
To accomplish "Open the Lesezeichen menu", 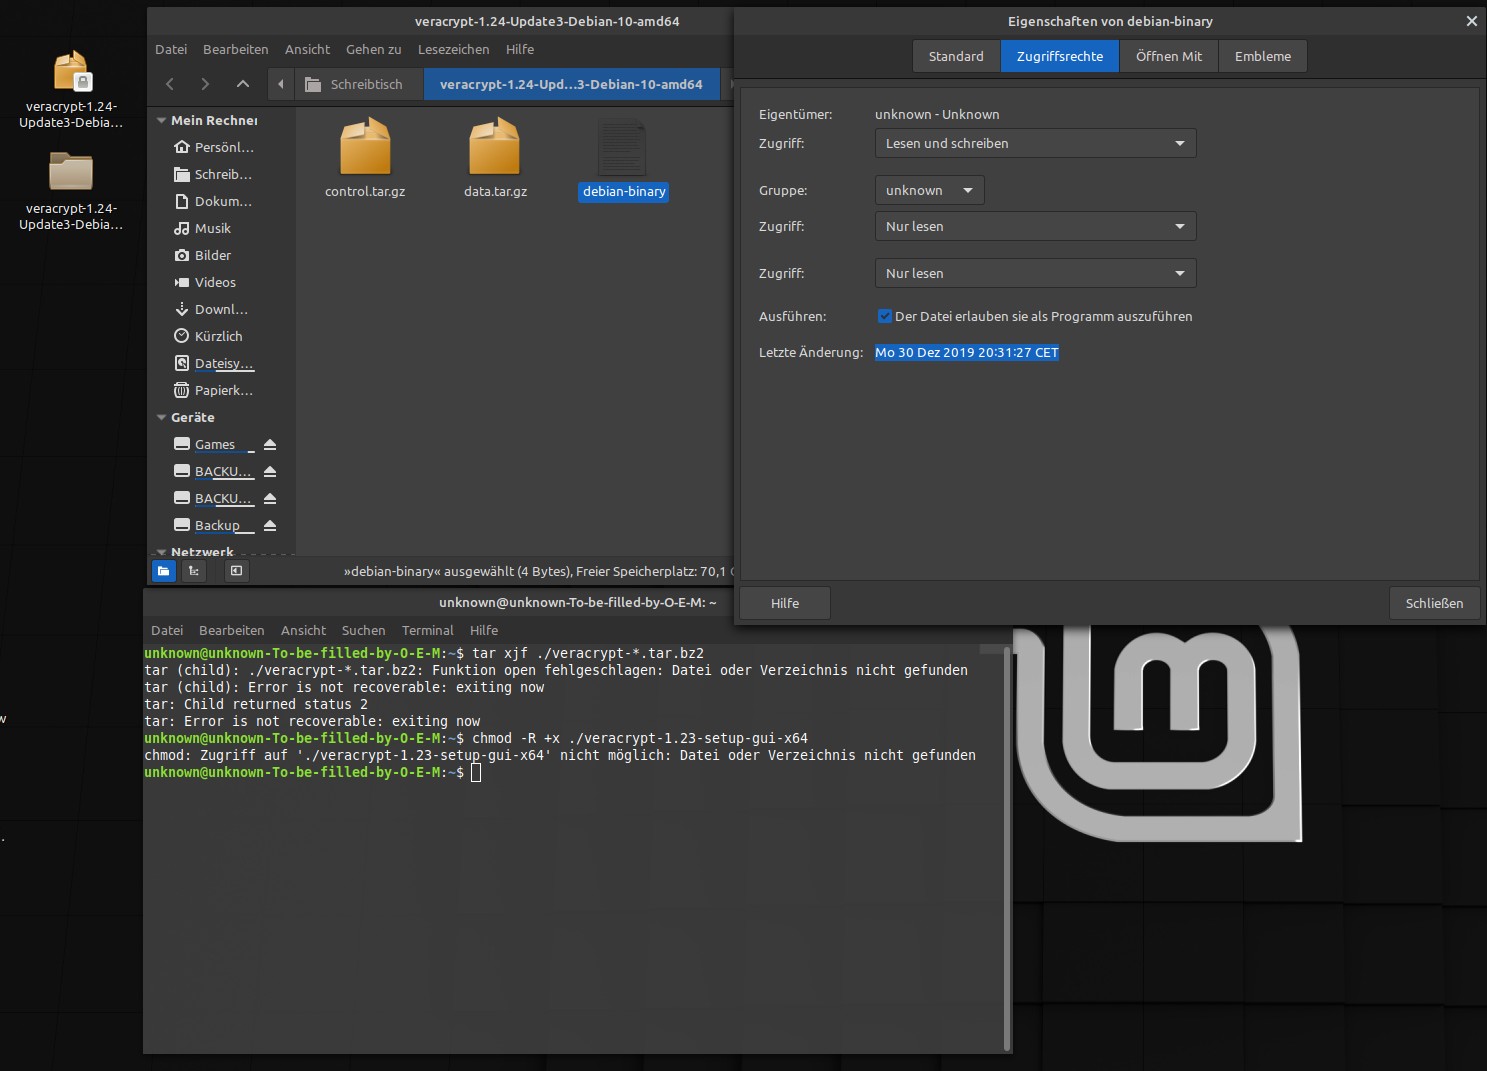I will click(454, 49).
